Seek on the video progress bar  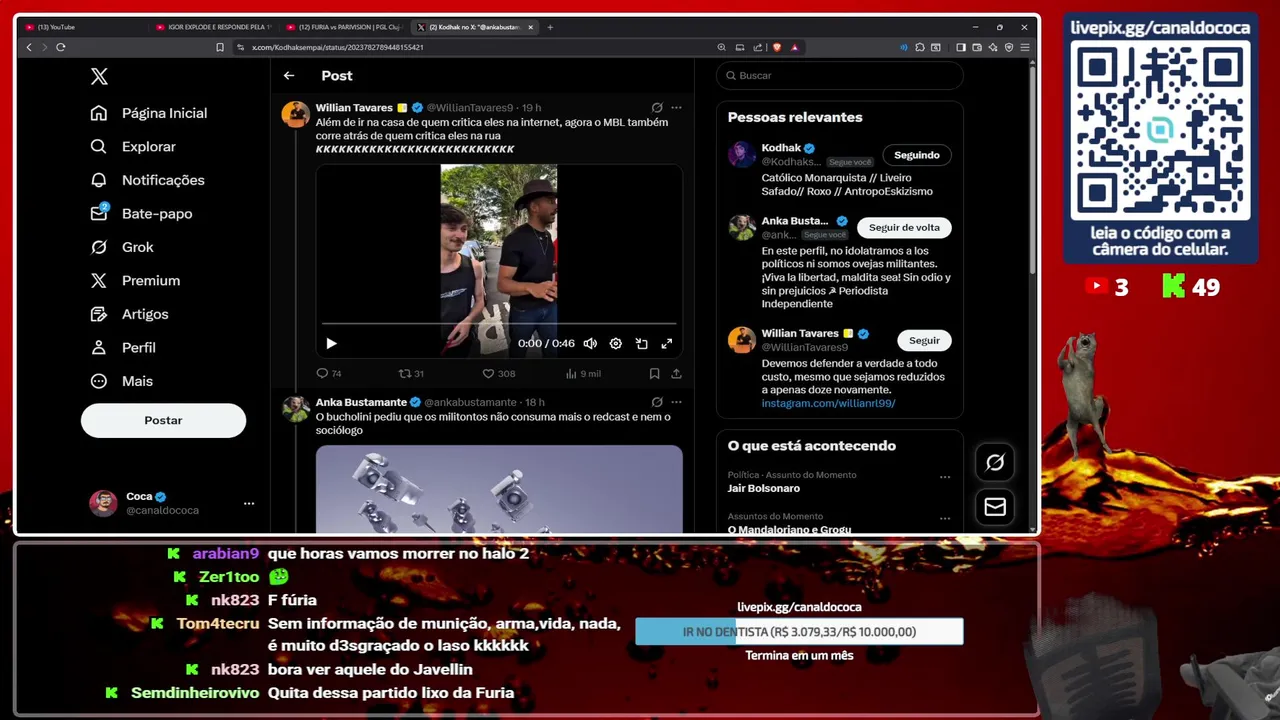[x=499, y=324]
